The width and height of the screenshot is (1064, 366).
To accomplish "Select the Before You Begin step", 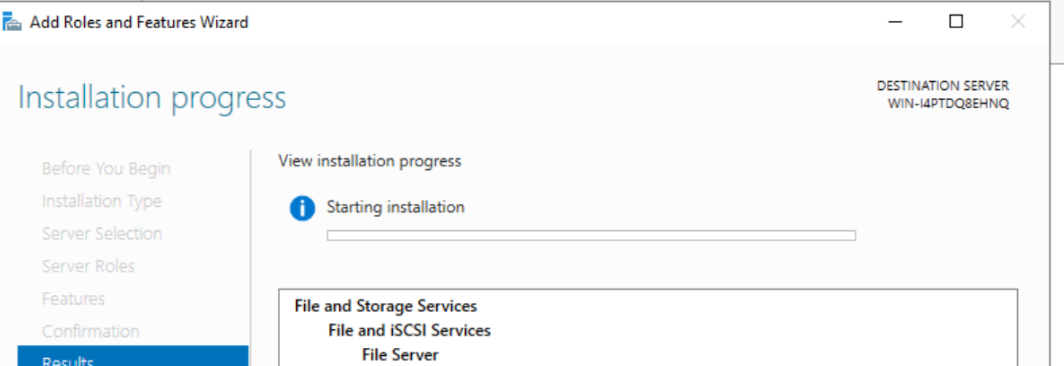I will pos(106,168).
